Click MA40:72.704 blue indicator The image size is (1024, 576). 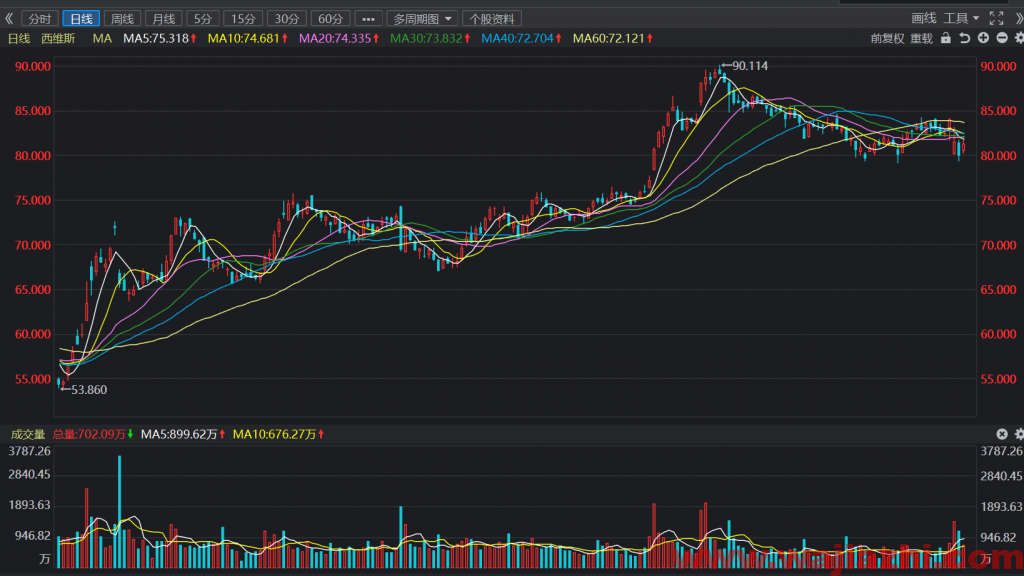point(521,39)
